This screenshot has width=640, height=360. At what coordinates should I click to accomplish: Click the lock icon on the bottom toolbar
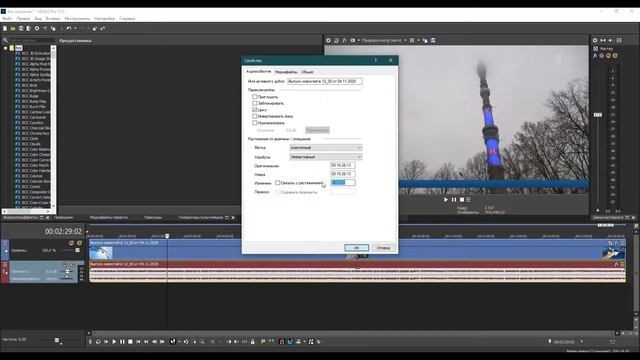tap(253, 342)
